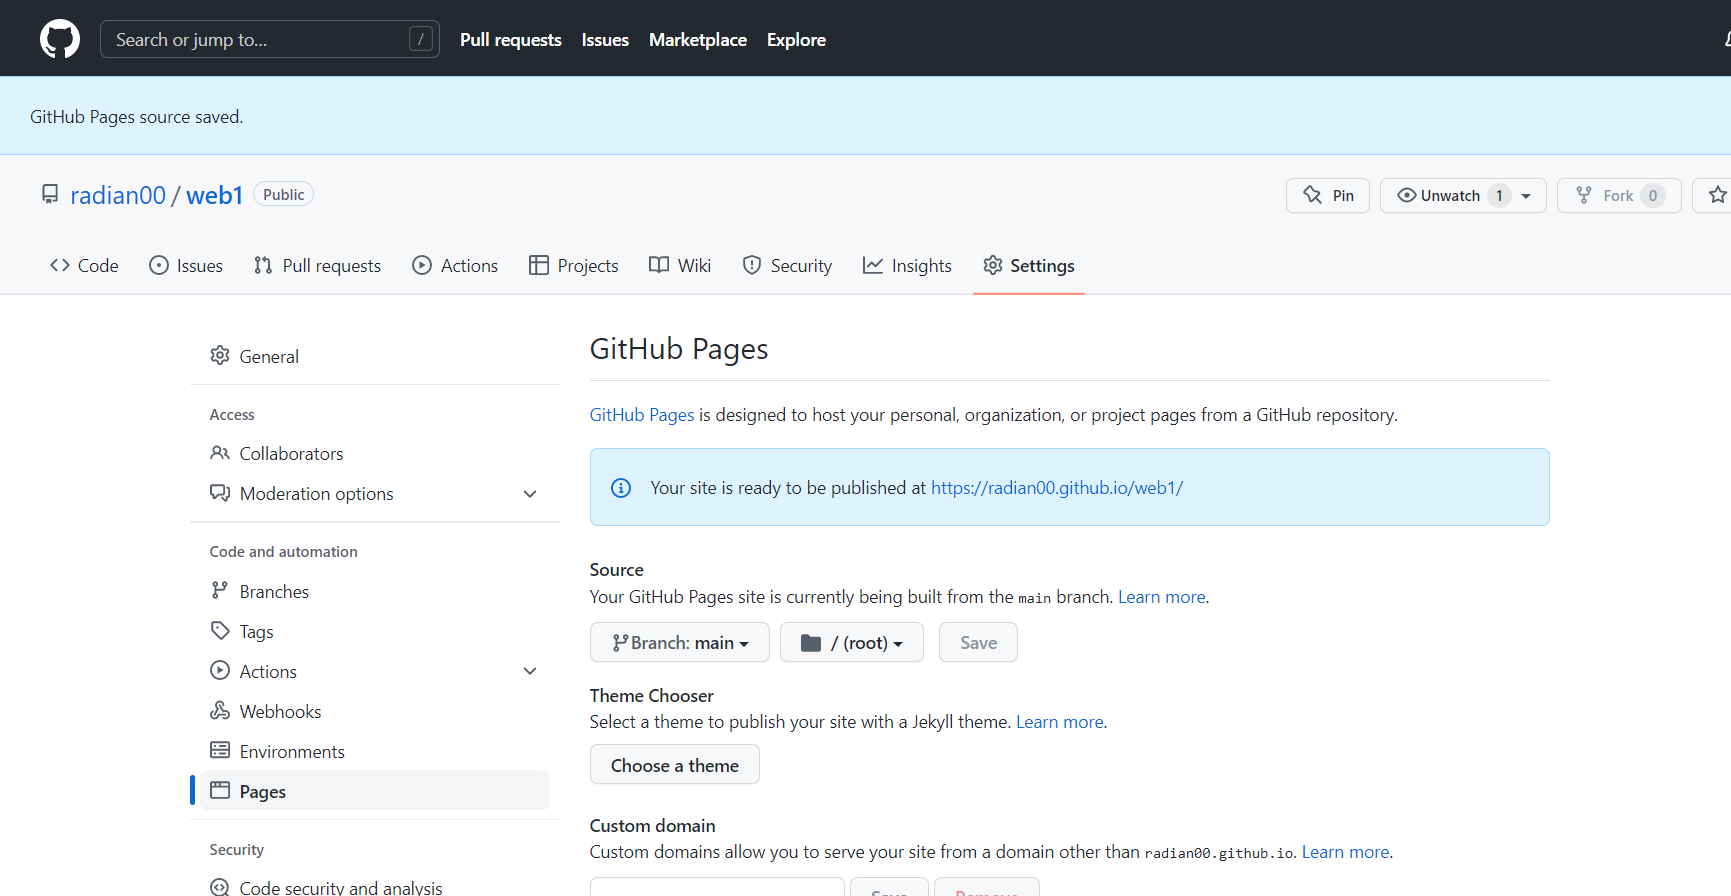The width and height of the screenshot is (1731, 896).
Task: Go to Marketplace in the top navigation
Action: coord(698,39)
